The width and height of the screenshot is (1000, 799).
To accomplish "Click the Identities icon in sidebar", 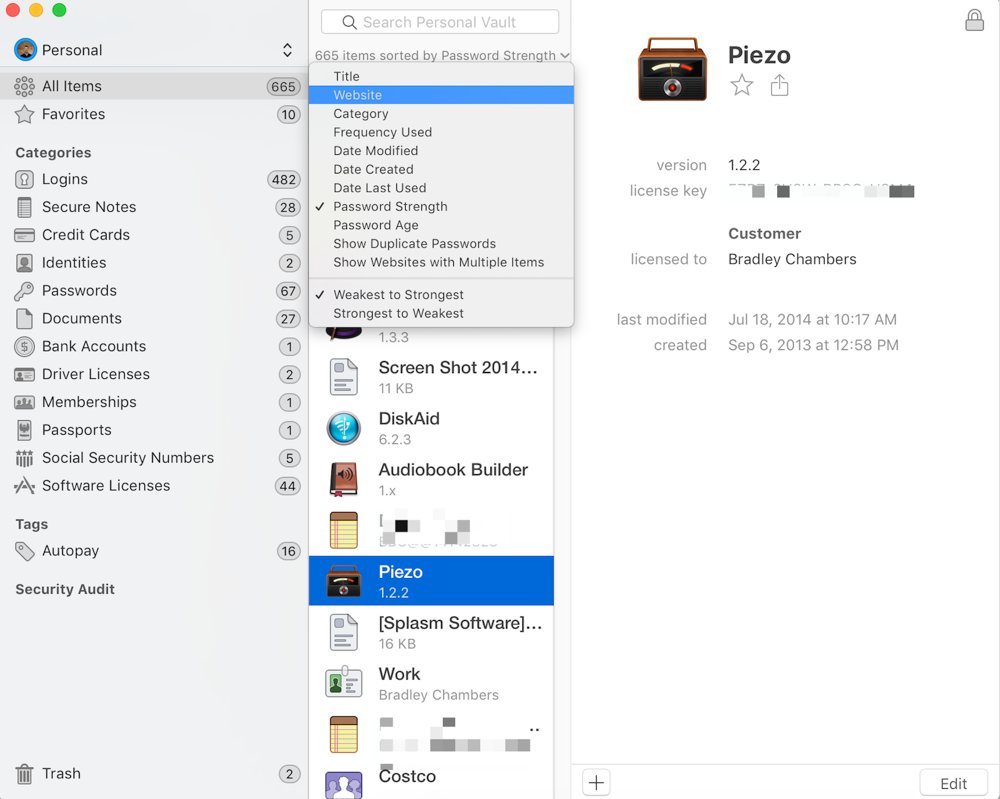I will coord(24,263).
